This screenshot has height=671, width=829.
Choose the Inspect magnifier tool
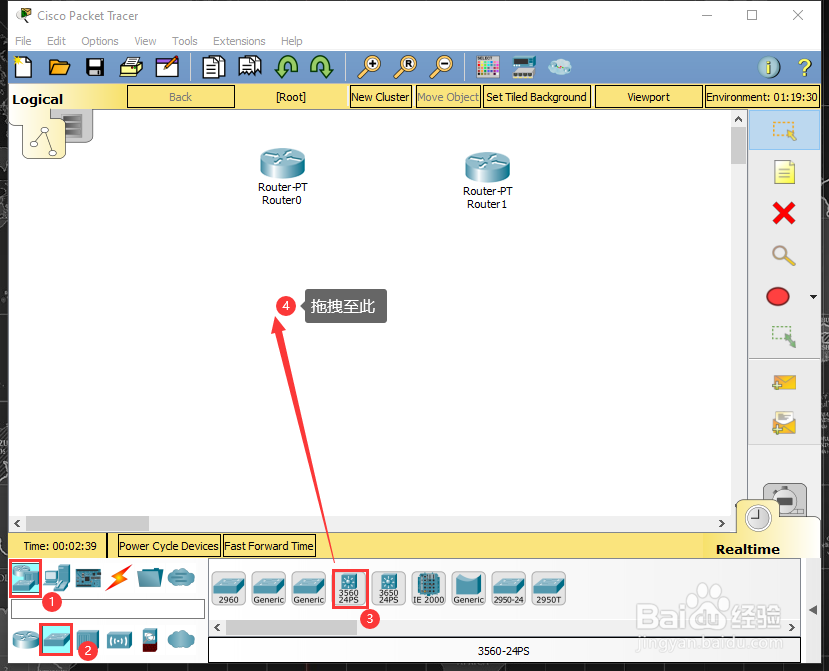click(784, 255)
